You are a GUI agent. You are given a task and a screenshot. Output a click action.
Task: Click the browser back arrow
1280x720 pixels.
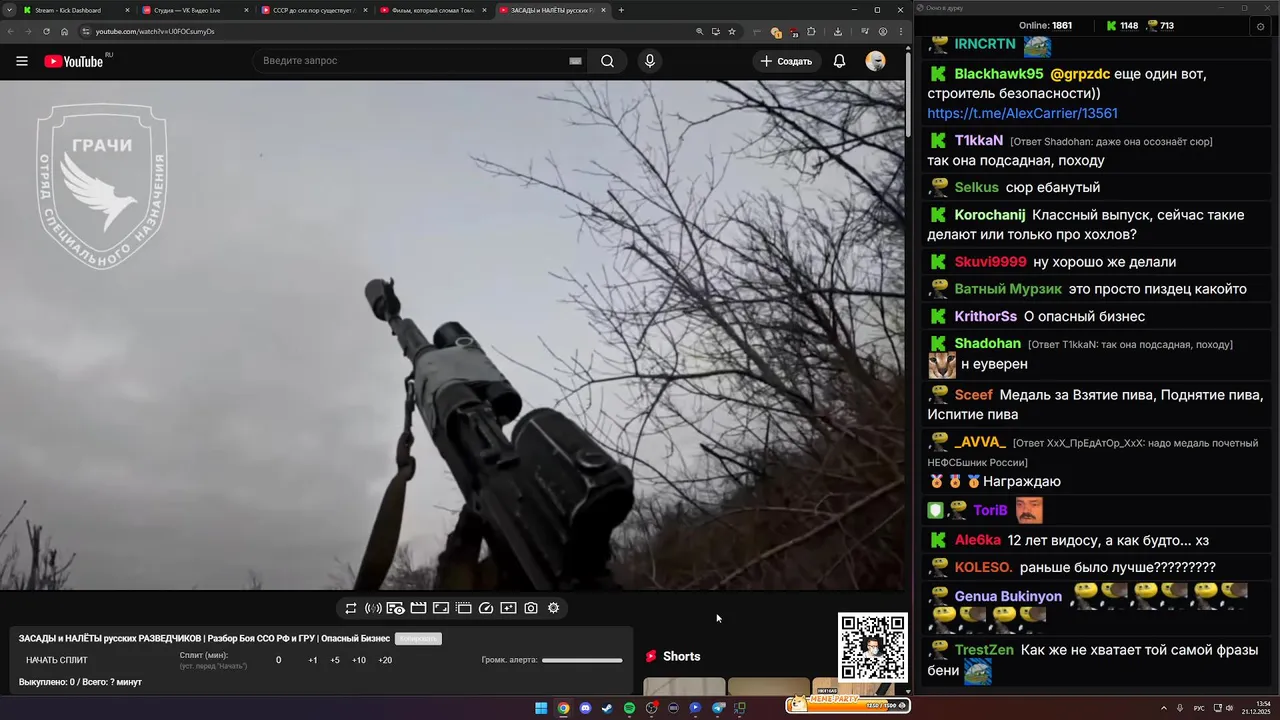(x=10, y=31)
